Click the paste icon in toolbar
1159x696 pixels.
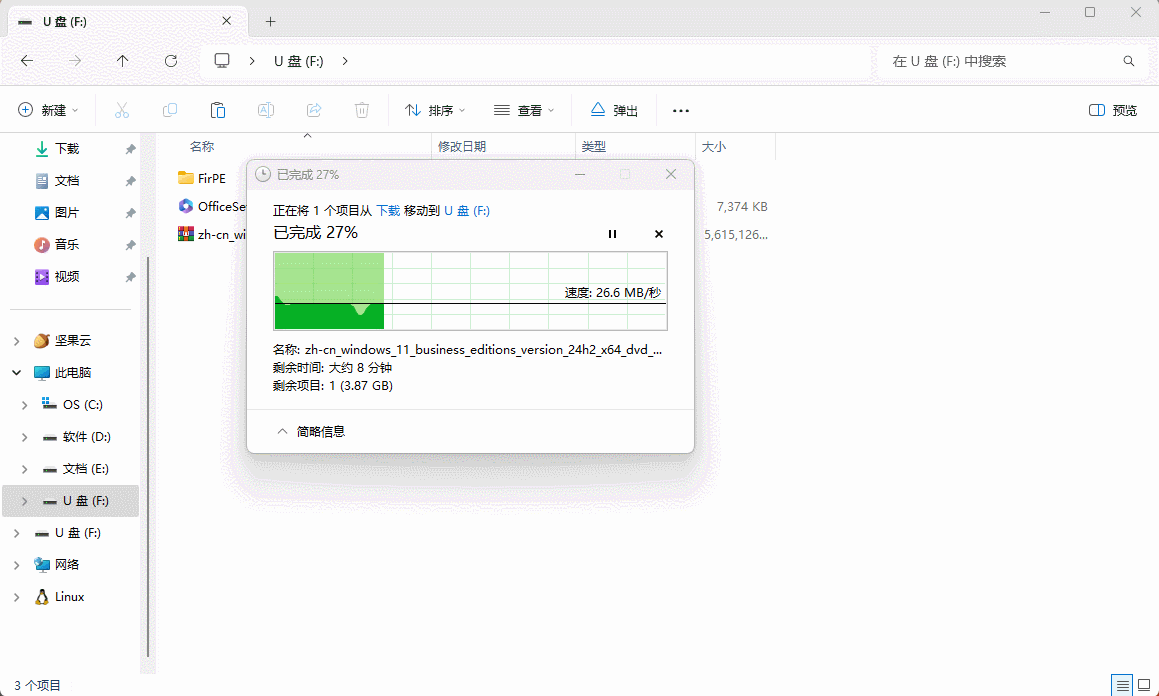217,110
